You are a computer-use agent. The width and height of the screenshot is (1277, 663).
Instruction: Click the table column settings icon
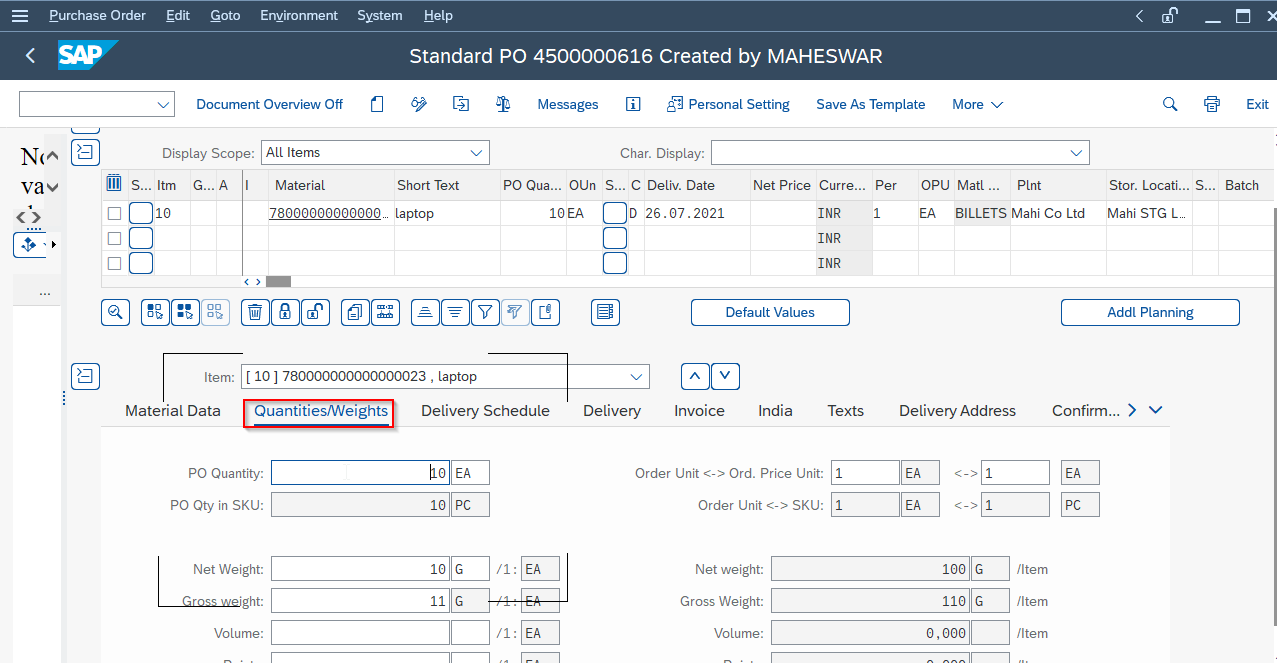pyautogui.click(x=114, y=184)
